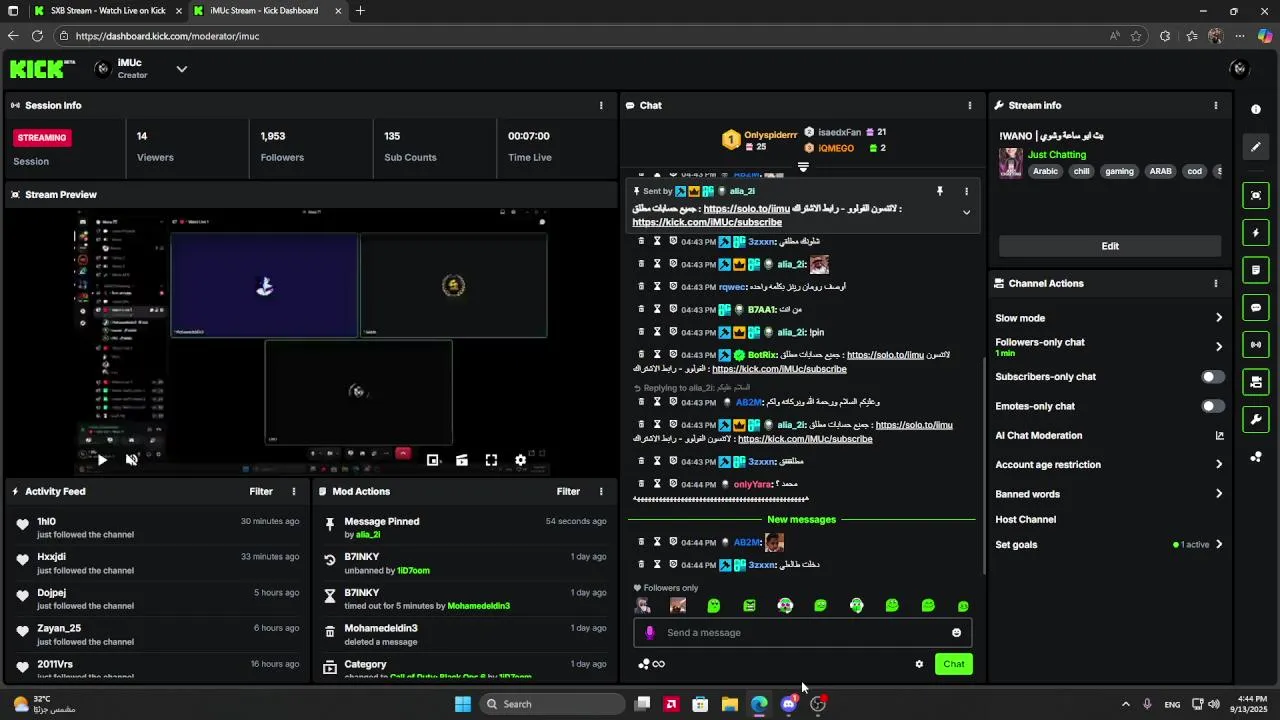This screenshot has width=1280, height=720.
Task: Click the broadcast signal sidebar icon
Action: pos(1256,345)
